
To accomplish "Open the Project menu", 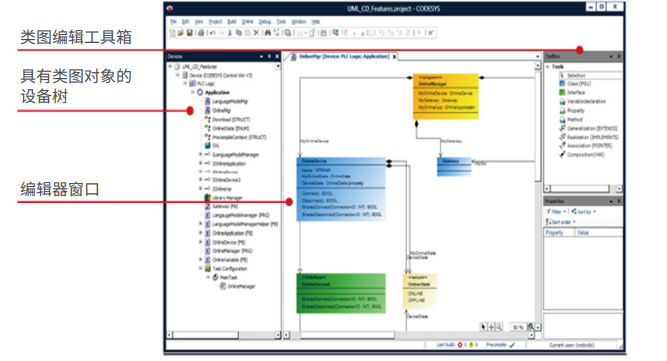I will point(215,22).
